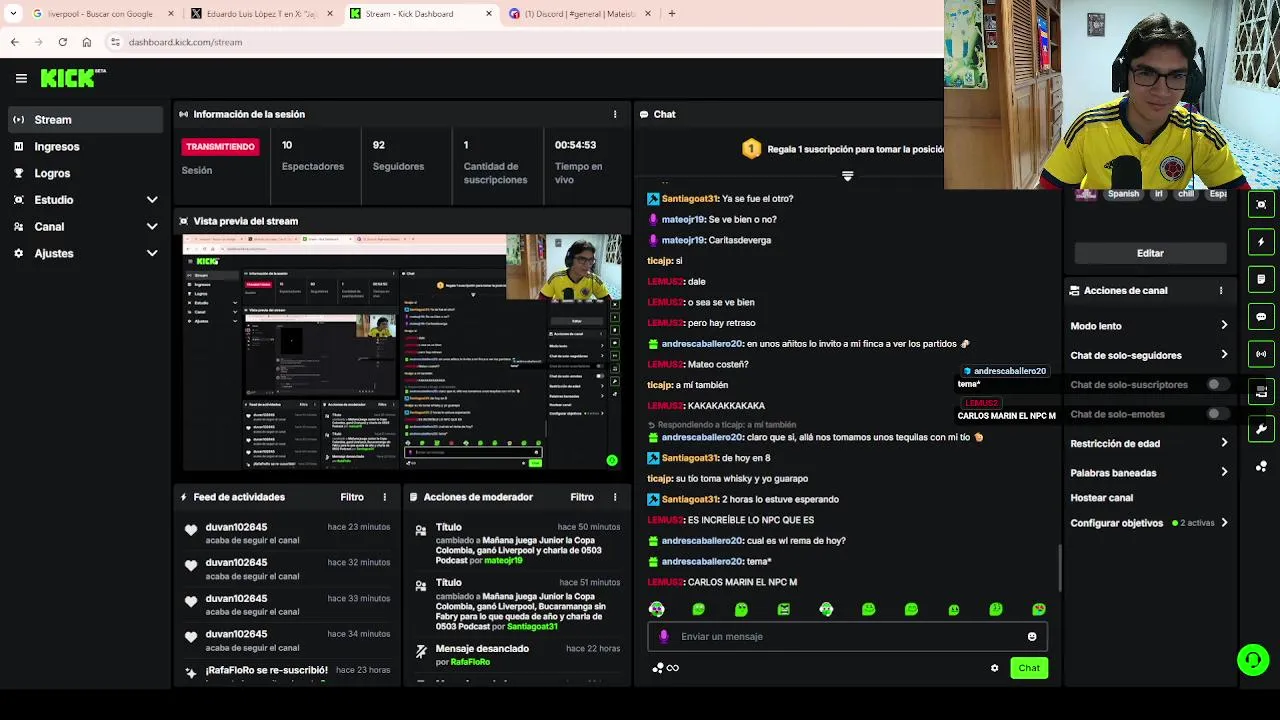Click the purple identity badge in message box
The height and width of the screenshot is (720, 1280).
point(664,636)
